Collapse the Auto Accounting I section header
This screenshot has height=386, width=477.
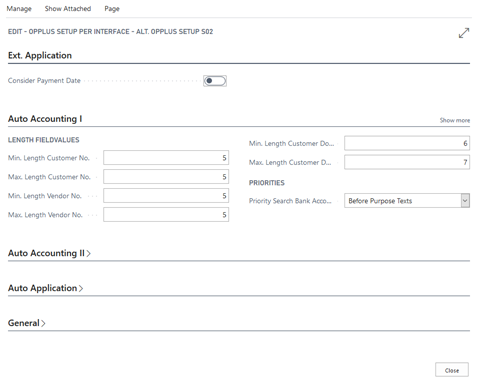tap(45, 119)
